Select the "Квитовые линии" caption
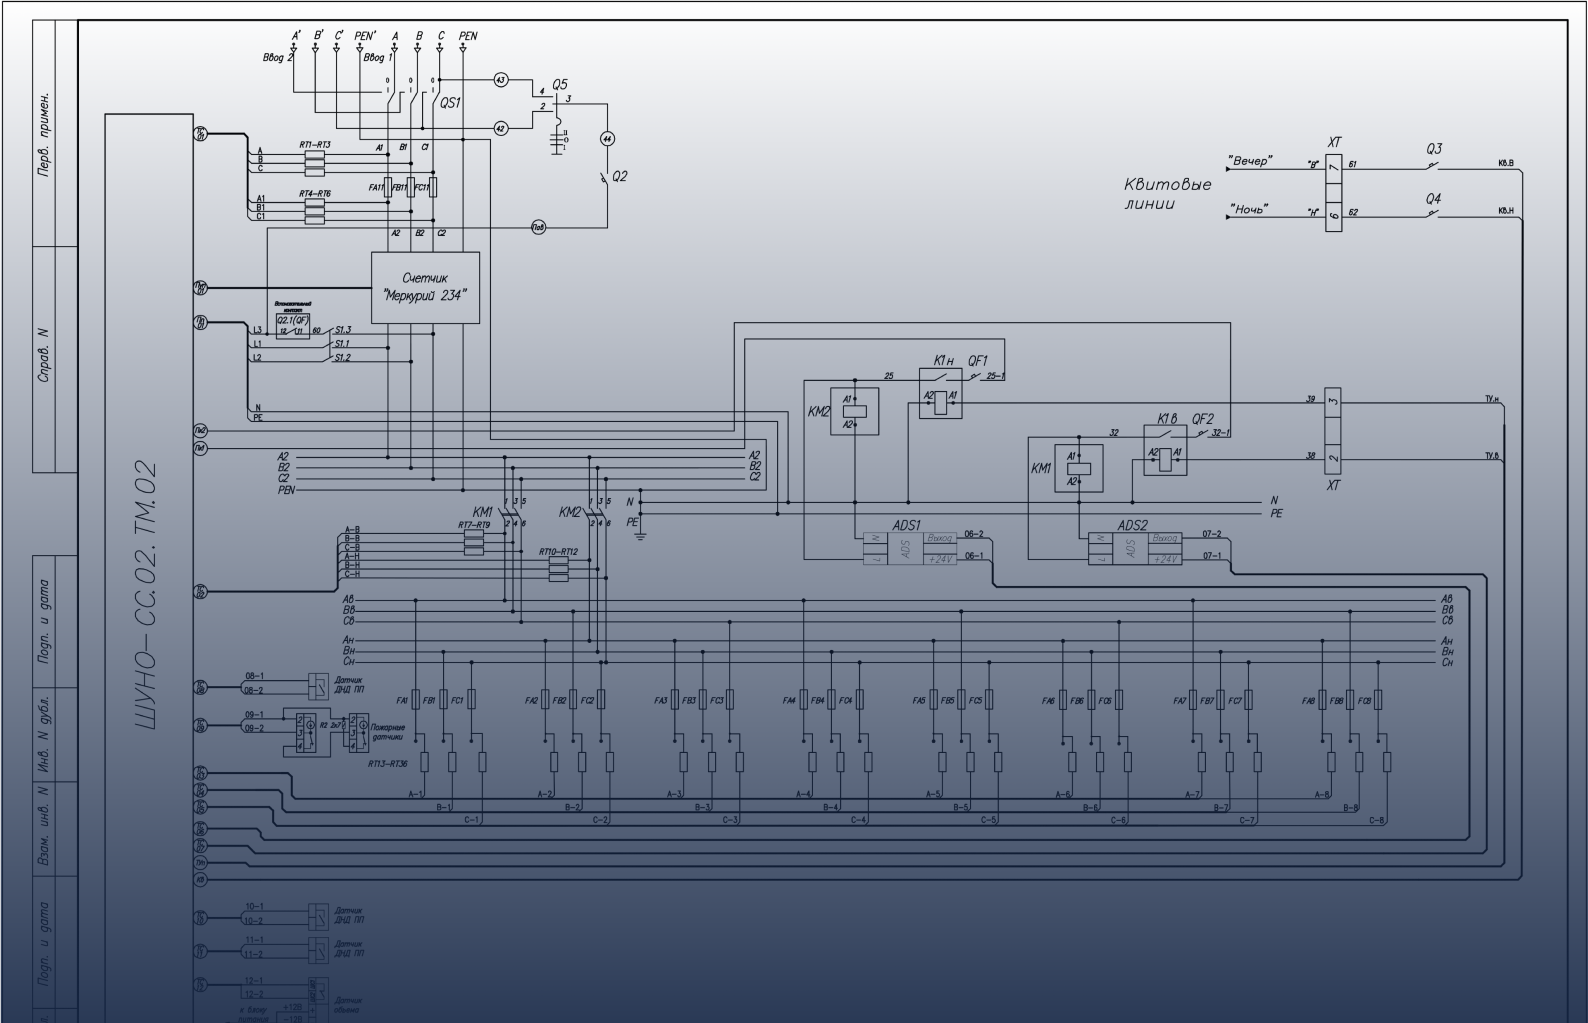This screenshot has width=1588, height=1023. coord(1167,194)
